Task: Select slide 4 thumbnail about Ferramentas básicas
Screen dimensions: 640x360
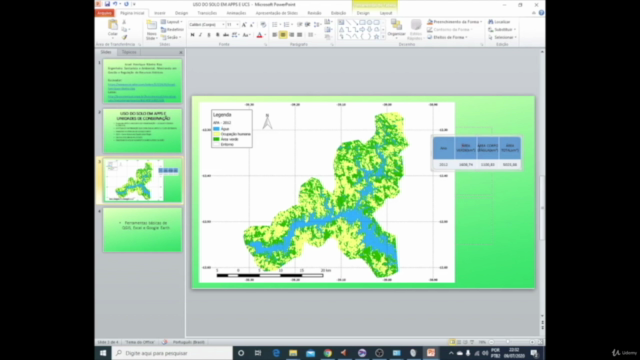Action: (x=142, y=230)
